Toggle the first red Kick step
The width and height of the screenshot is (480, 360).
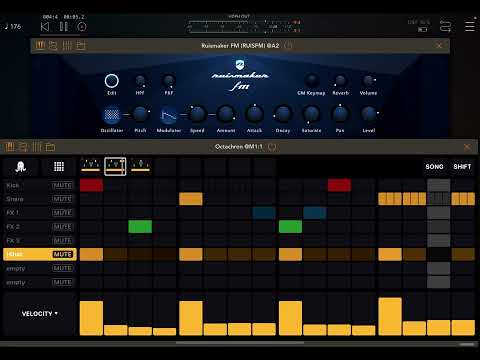(x=91, y=185)
